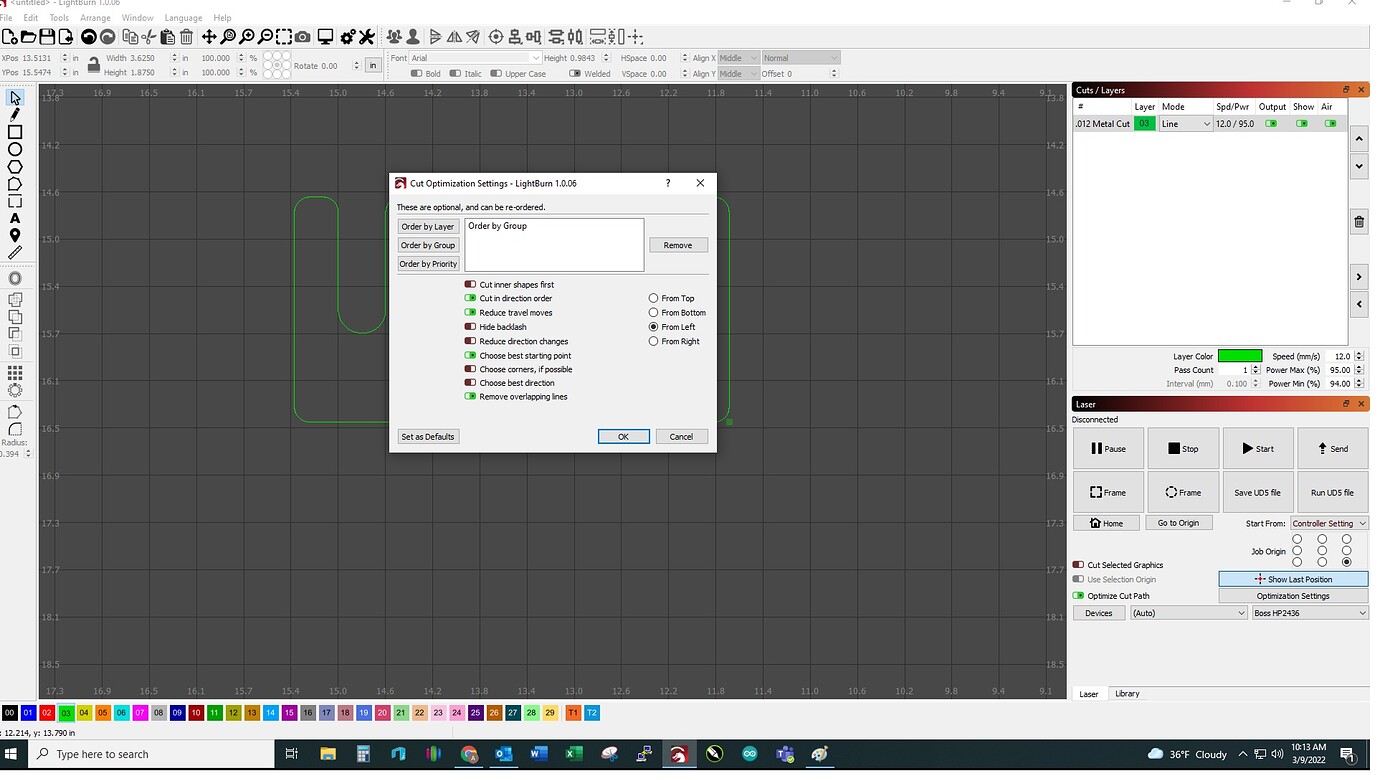Select the 'From Bottom' radio button
The image size is (1380, 780).
652,312
